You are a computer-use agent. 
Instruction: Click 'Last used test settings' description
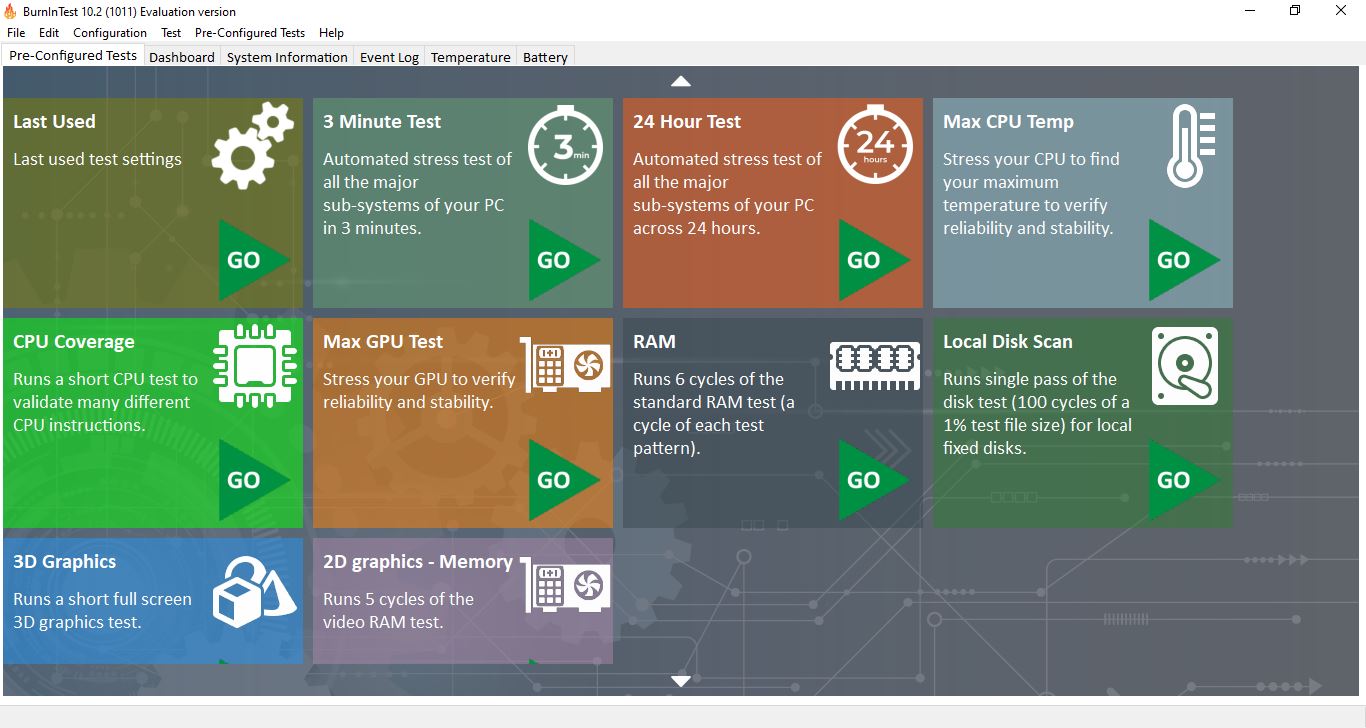tap(97, 159)
